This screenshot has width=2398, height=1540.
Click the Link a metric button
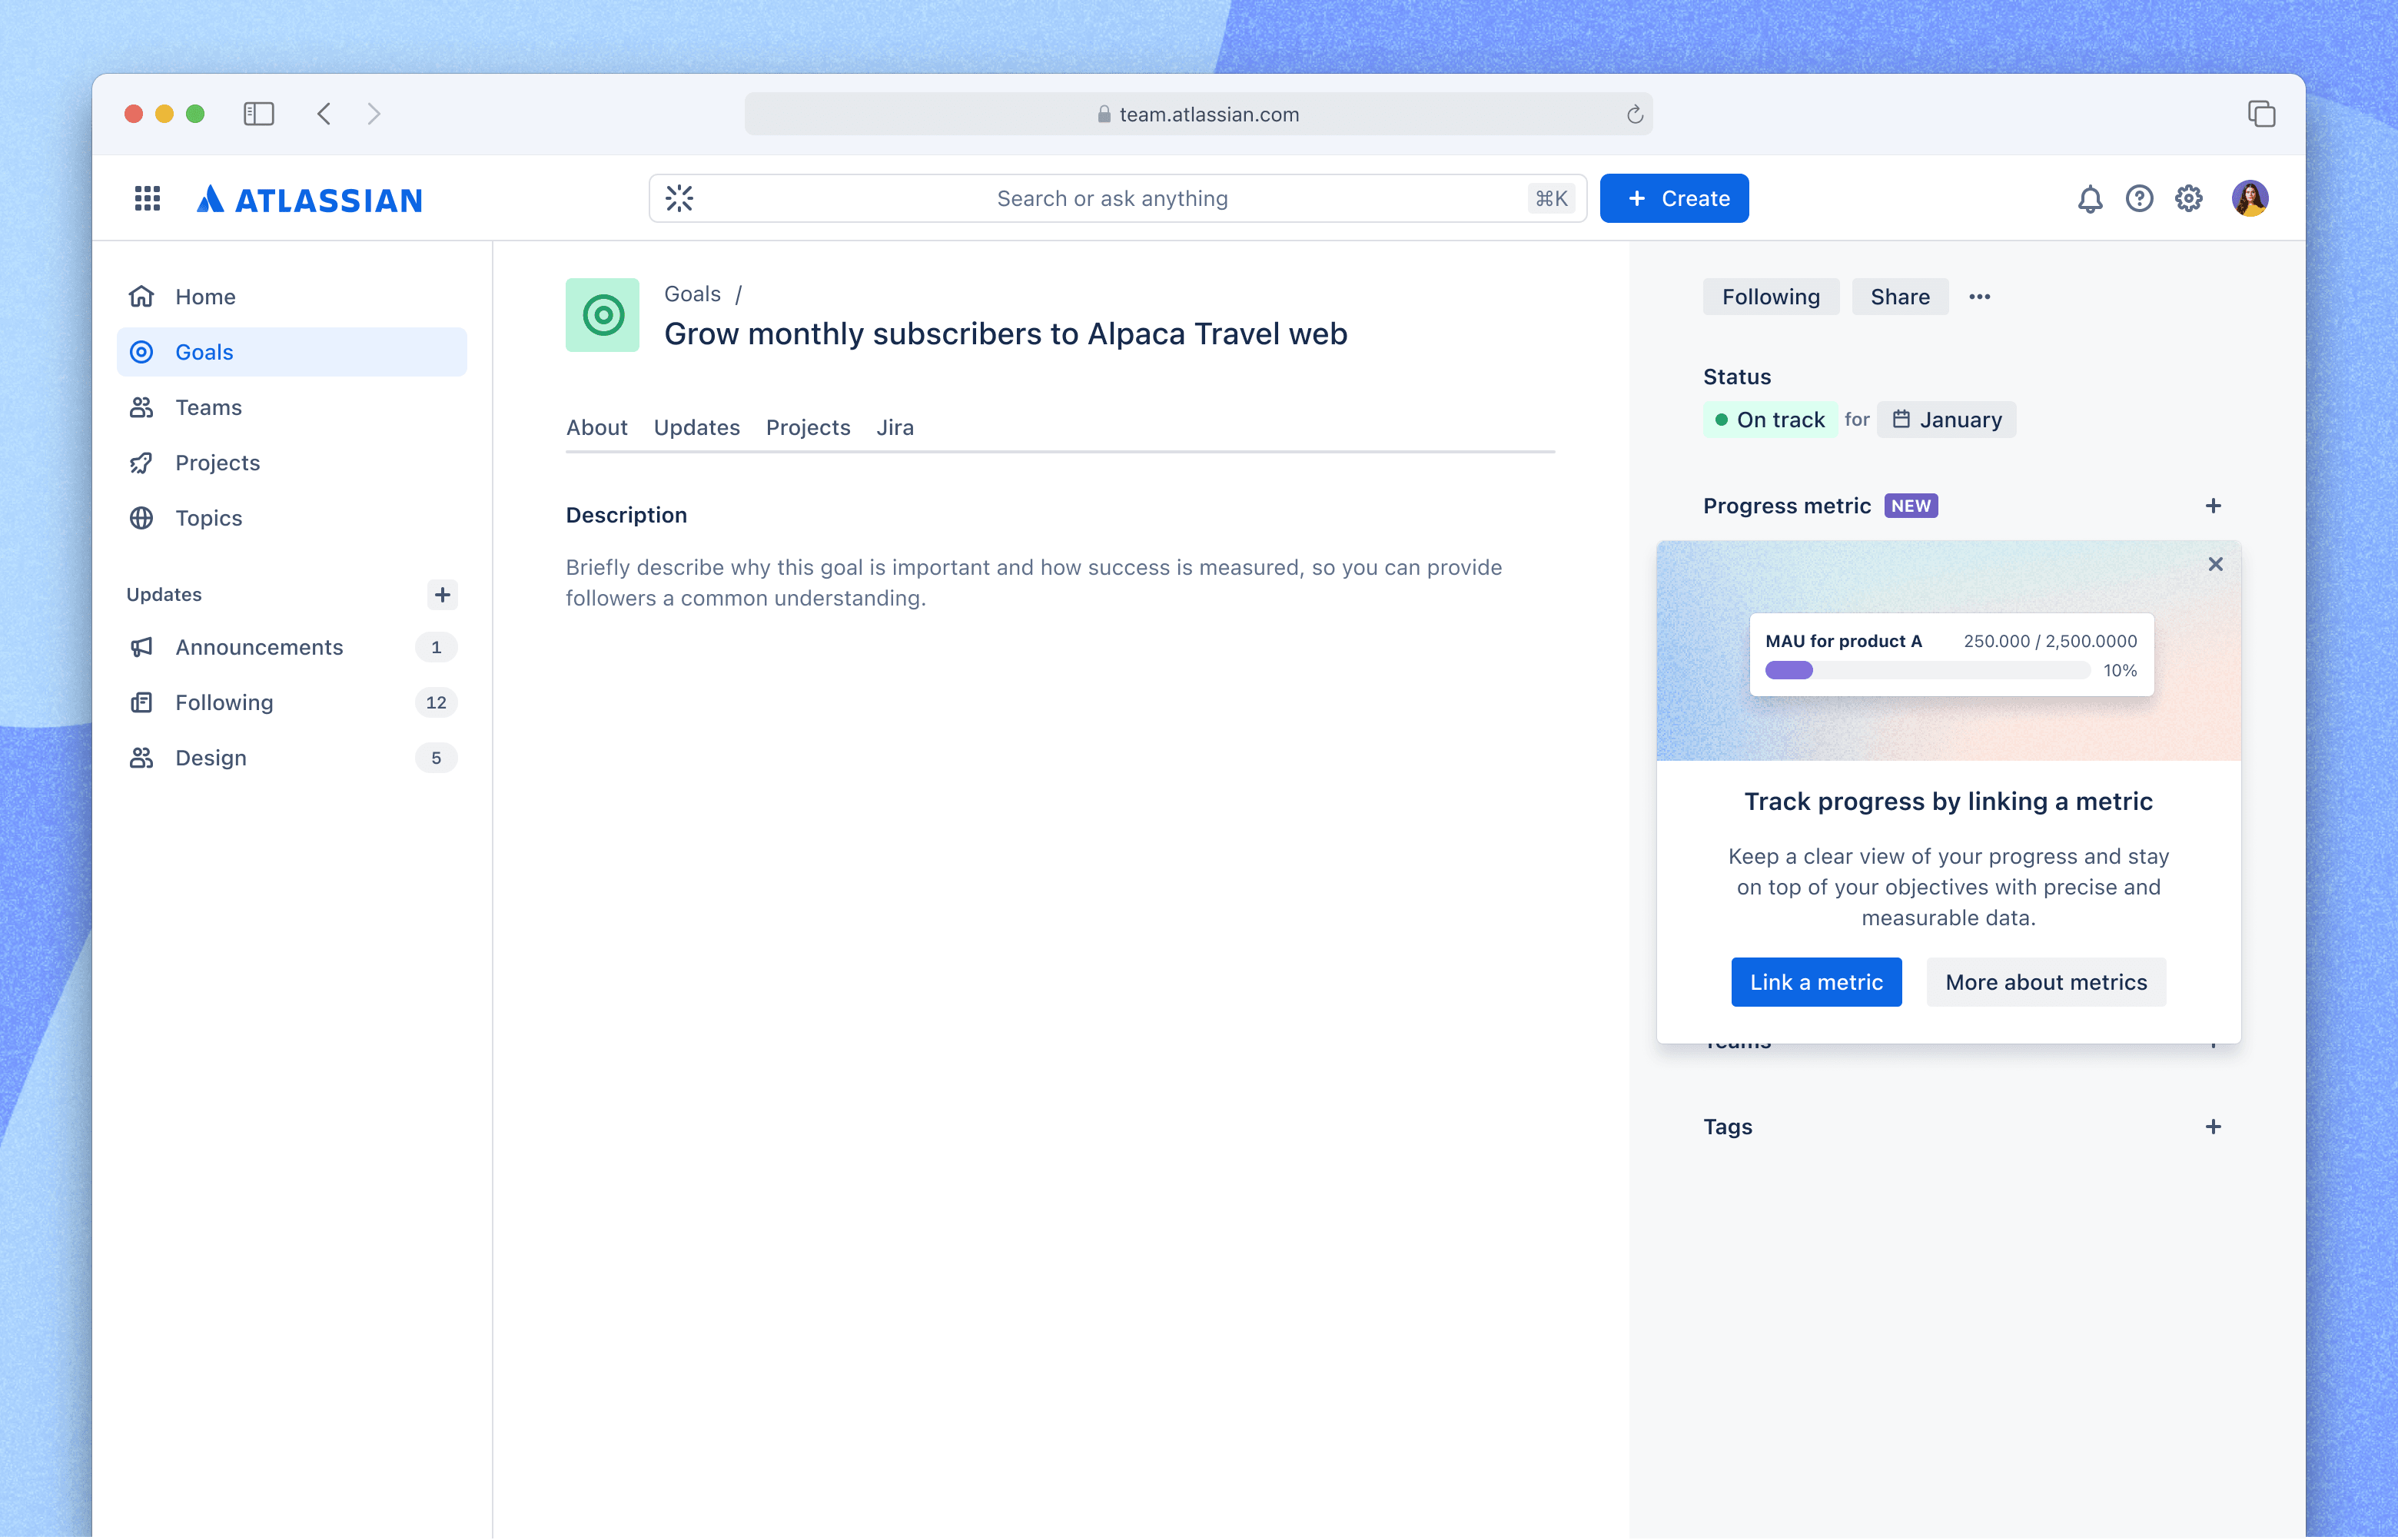tap(1816, 982)
